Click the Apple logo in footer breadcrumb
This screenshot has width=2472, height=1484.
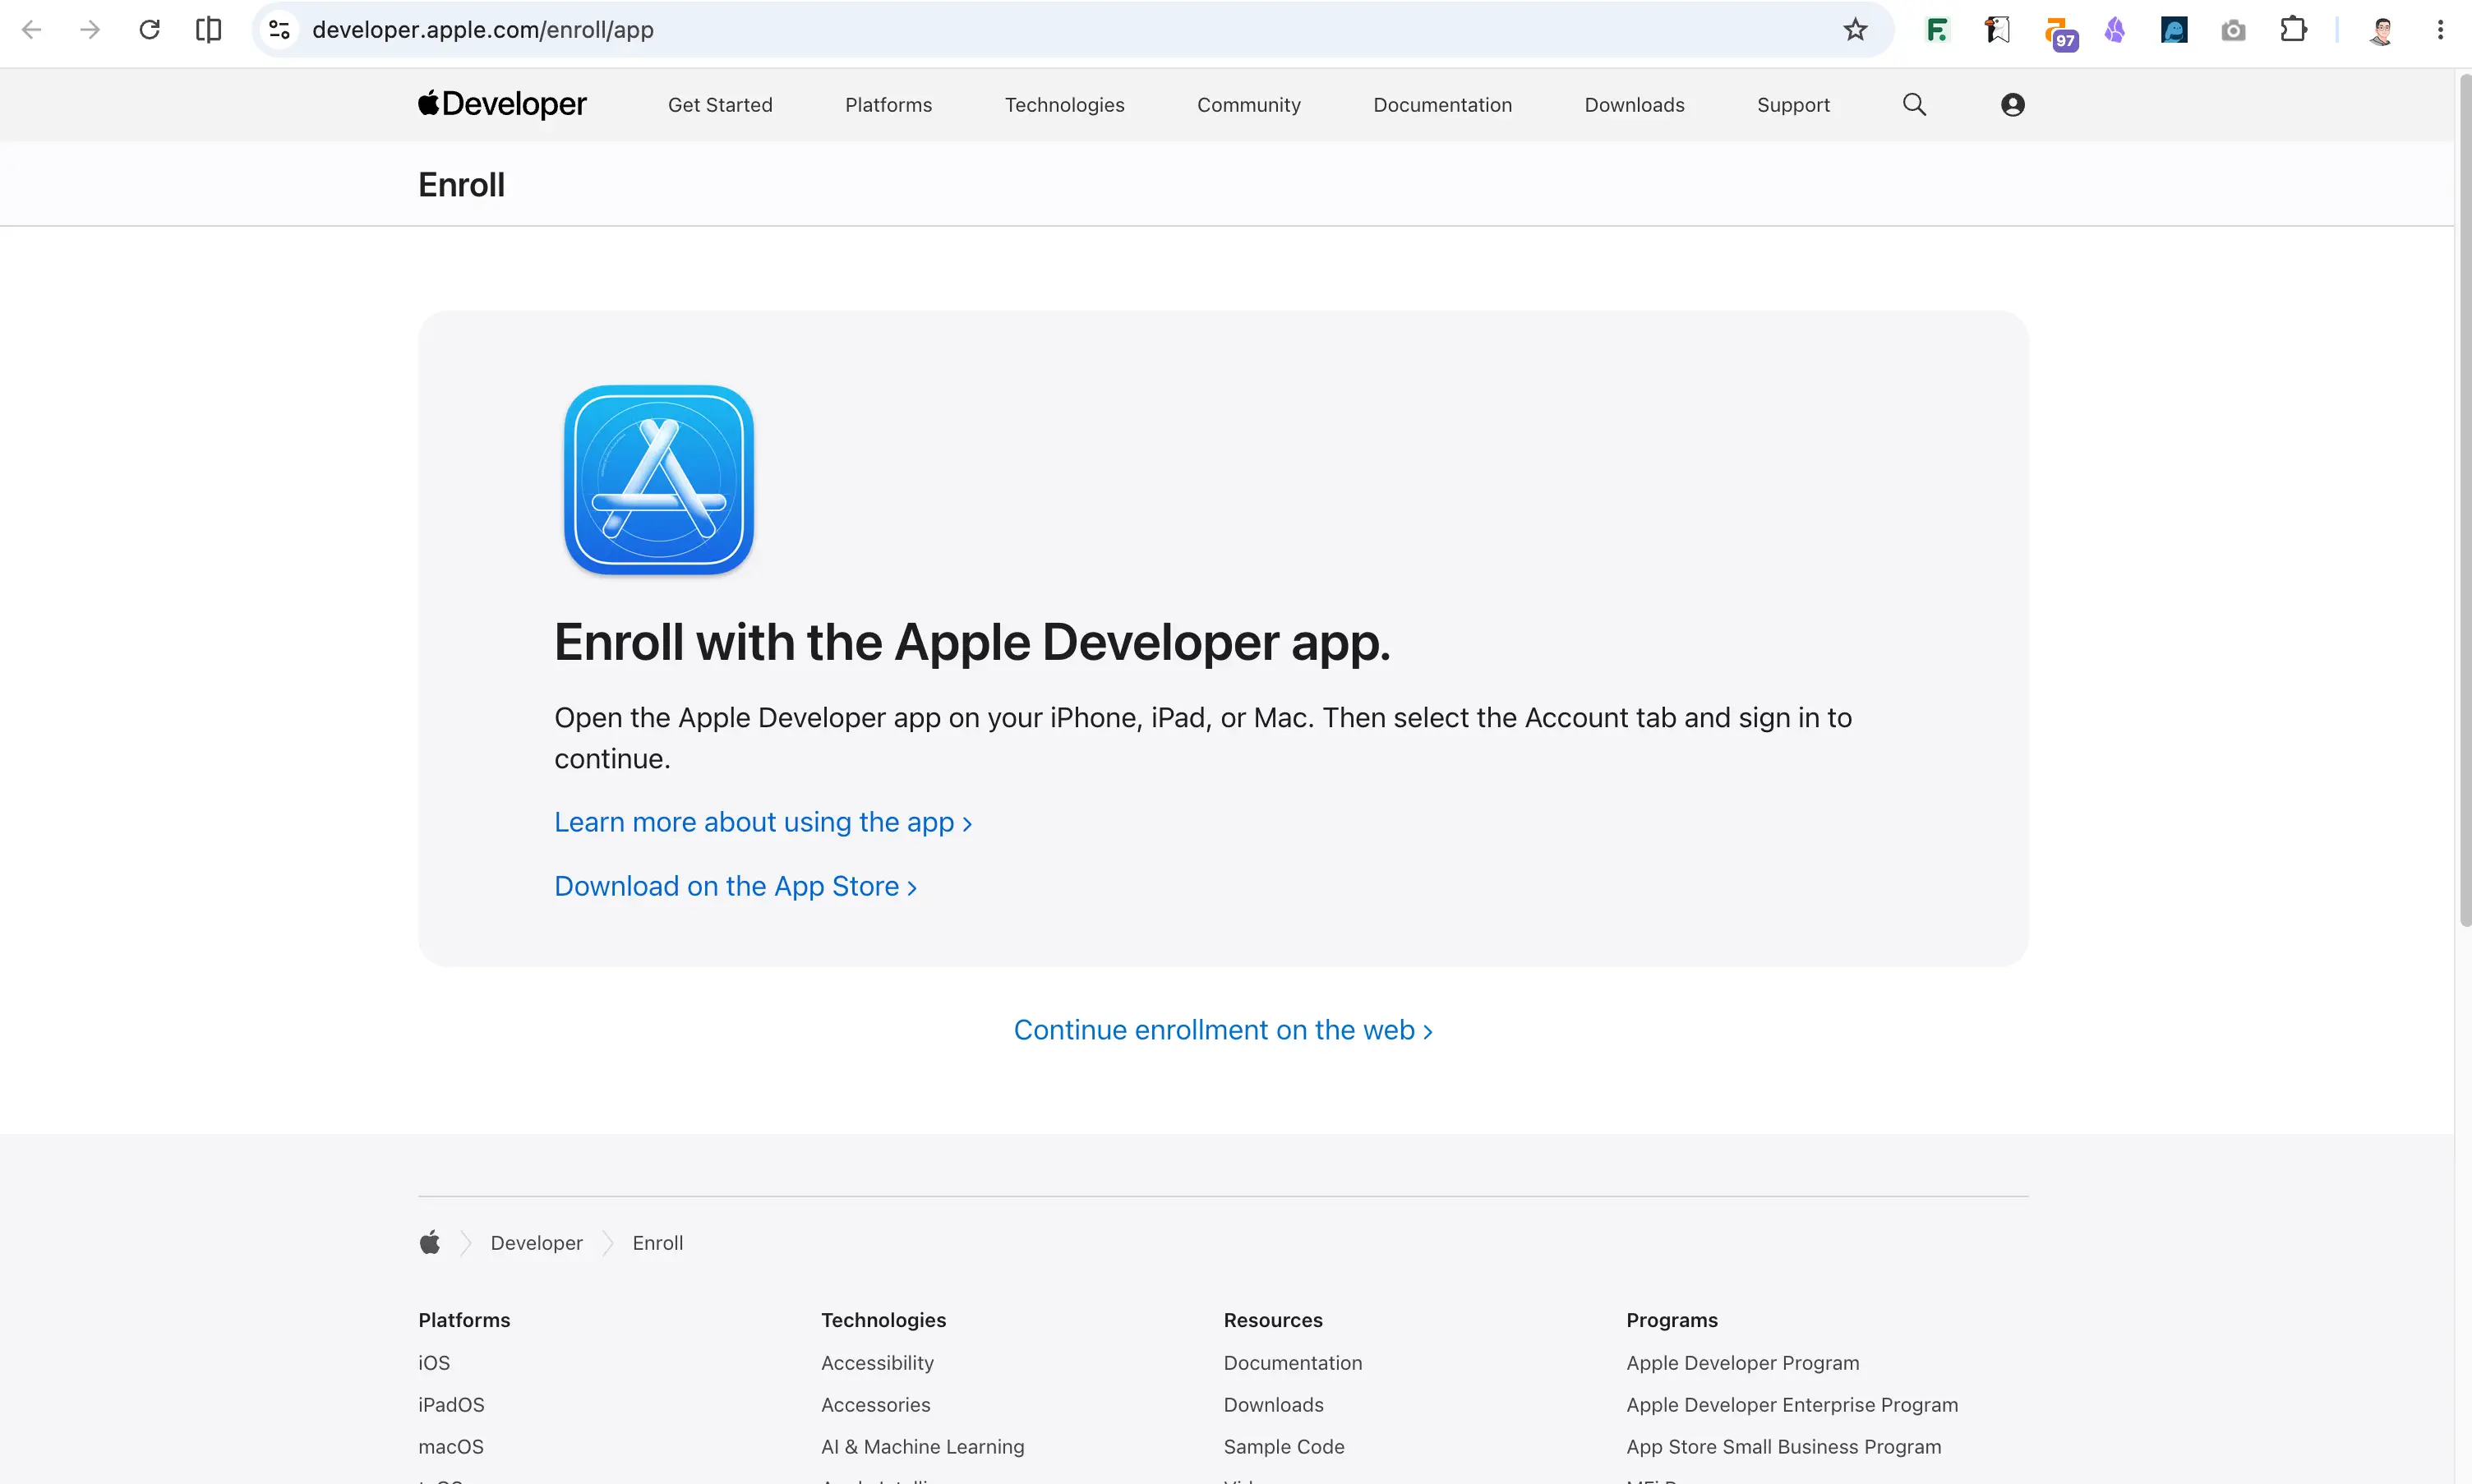tap(430, 1243)
